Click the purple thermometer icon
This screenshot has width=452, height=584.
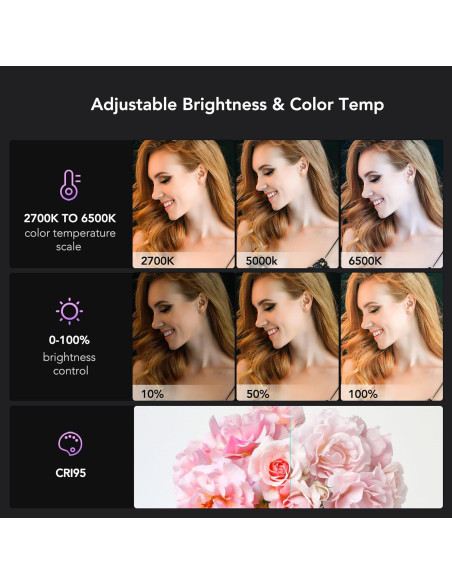pyautogui.click(x=70, y=185)
